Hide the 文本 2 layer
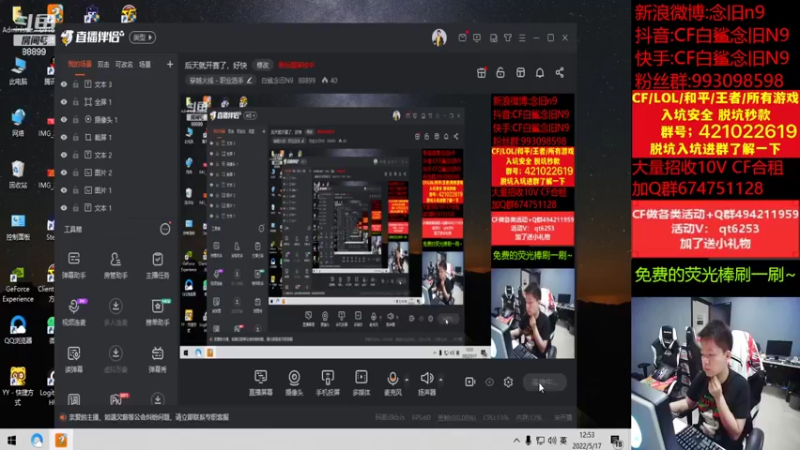 coord(64,155)
